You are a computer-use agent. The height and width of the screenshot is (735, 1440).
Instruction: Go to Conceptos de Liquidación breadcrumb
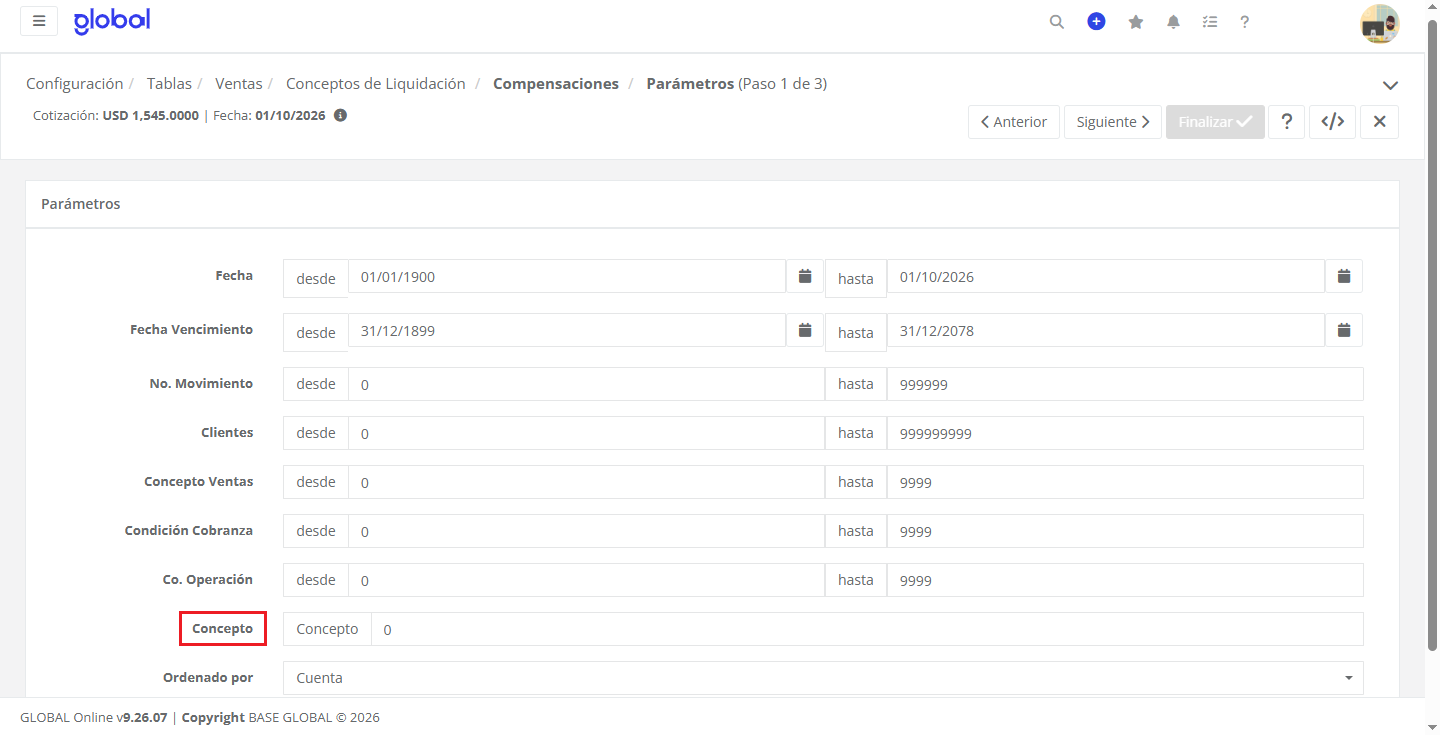(376, 84)
